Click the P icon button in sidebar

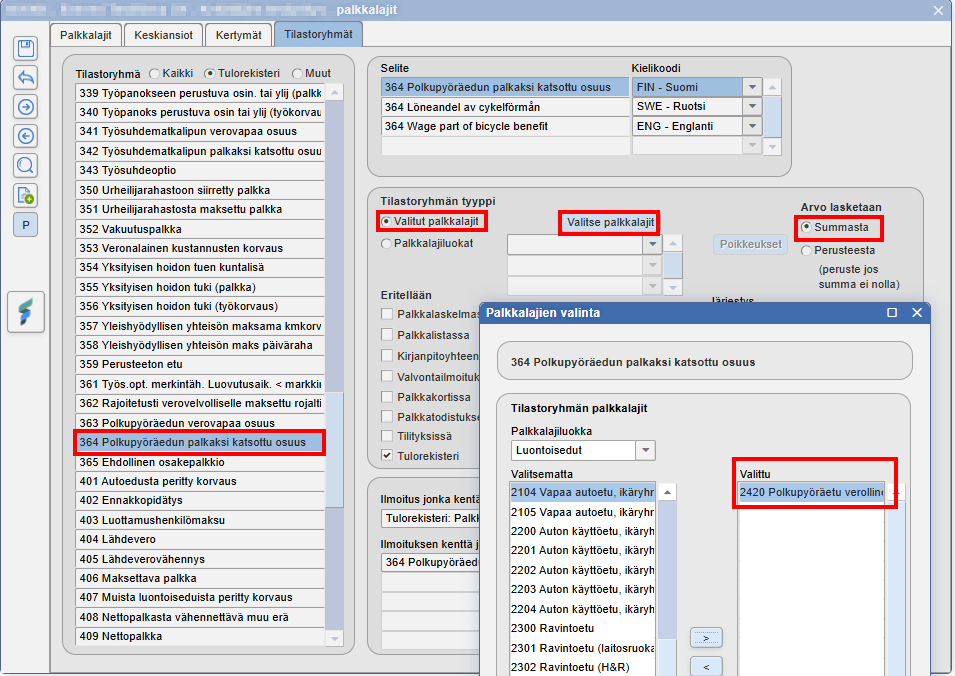(x=26, y=225)
